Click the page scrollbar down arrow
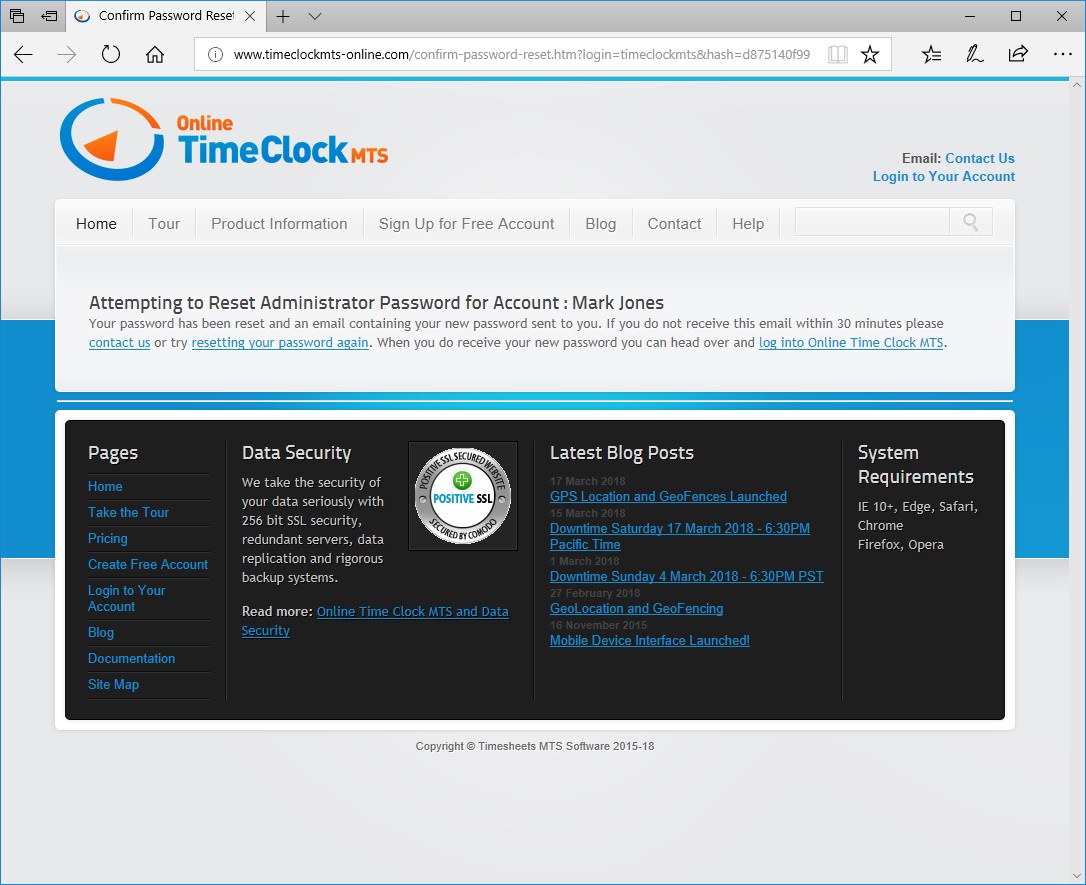Viewport: 1086px width, 885px height. point(1076,876)
